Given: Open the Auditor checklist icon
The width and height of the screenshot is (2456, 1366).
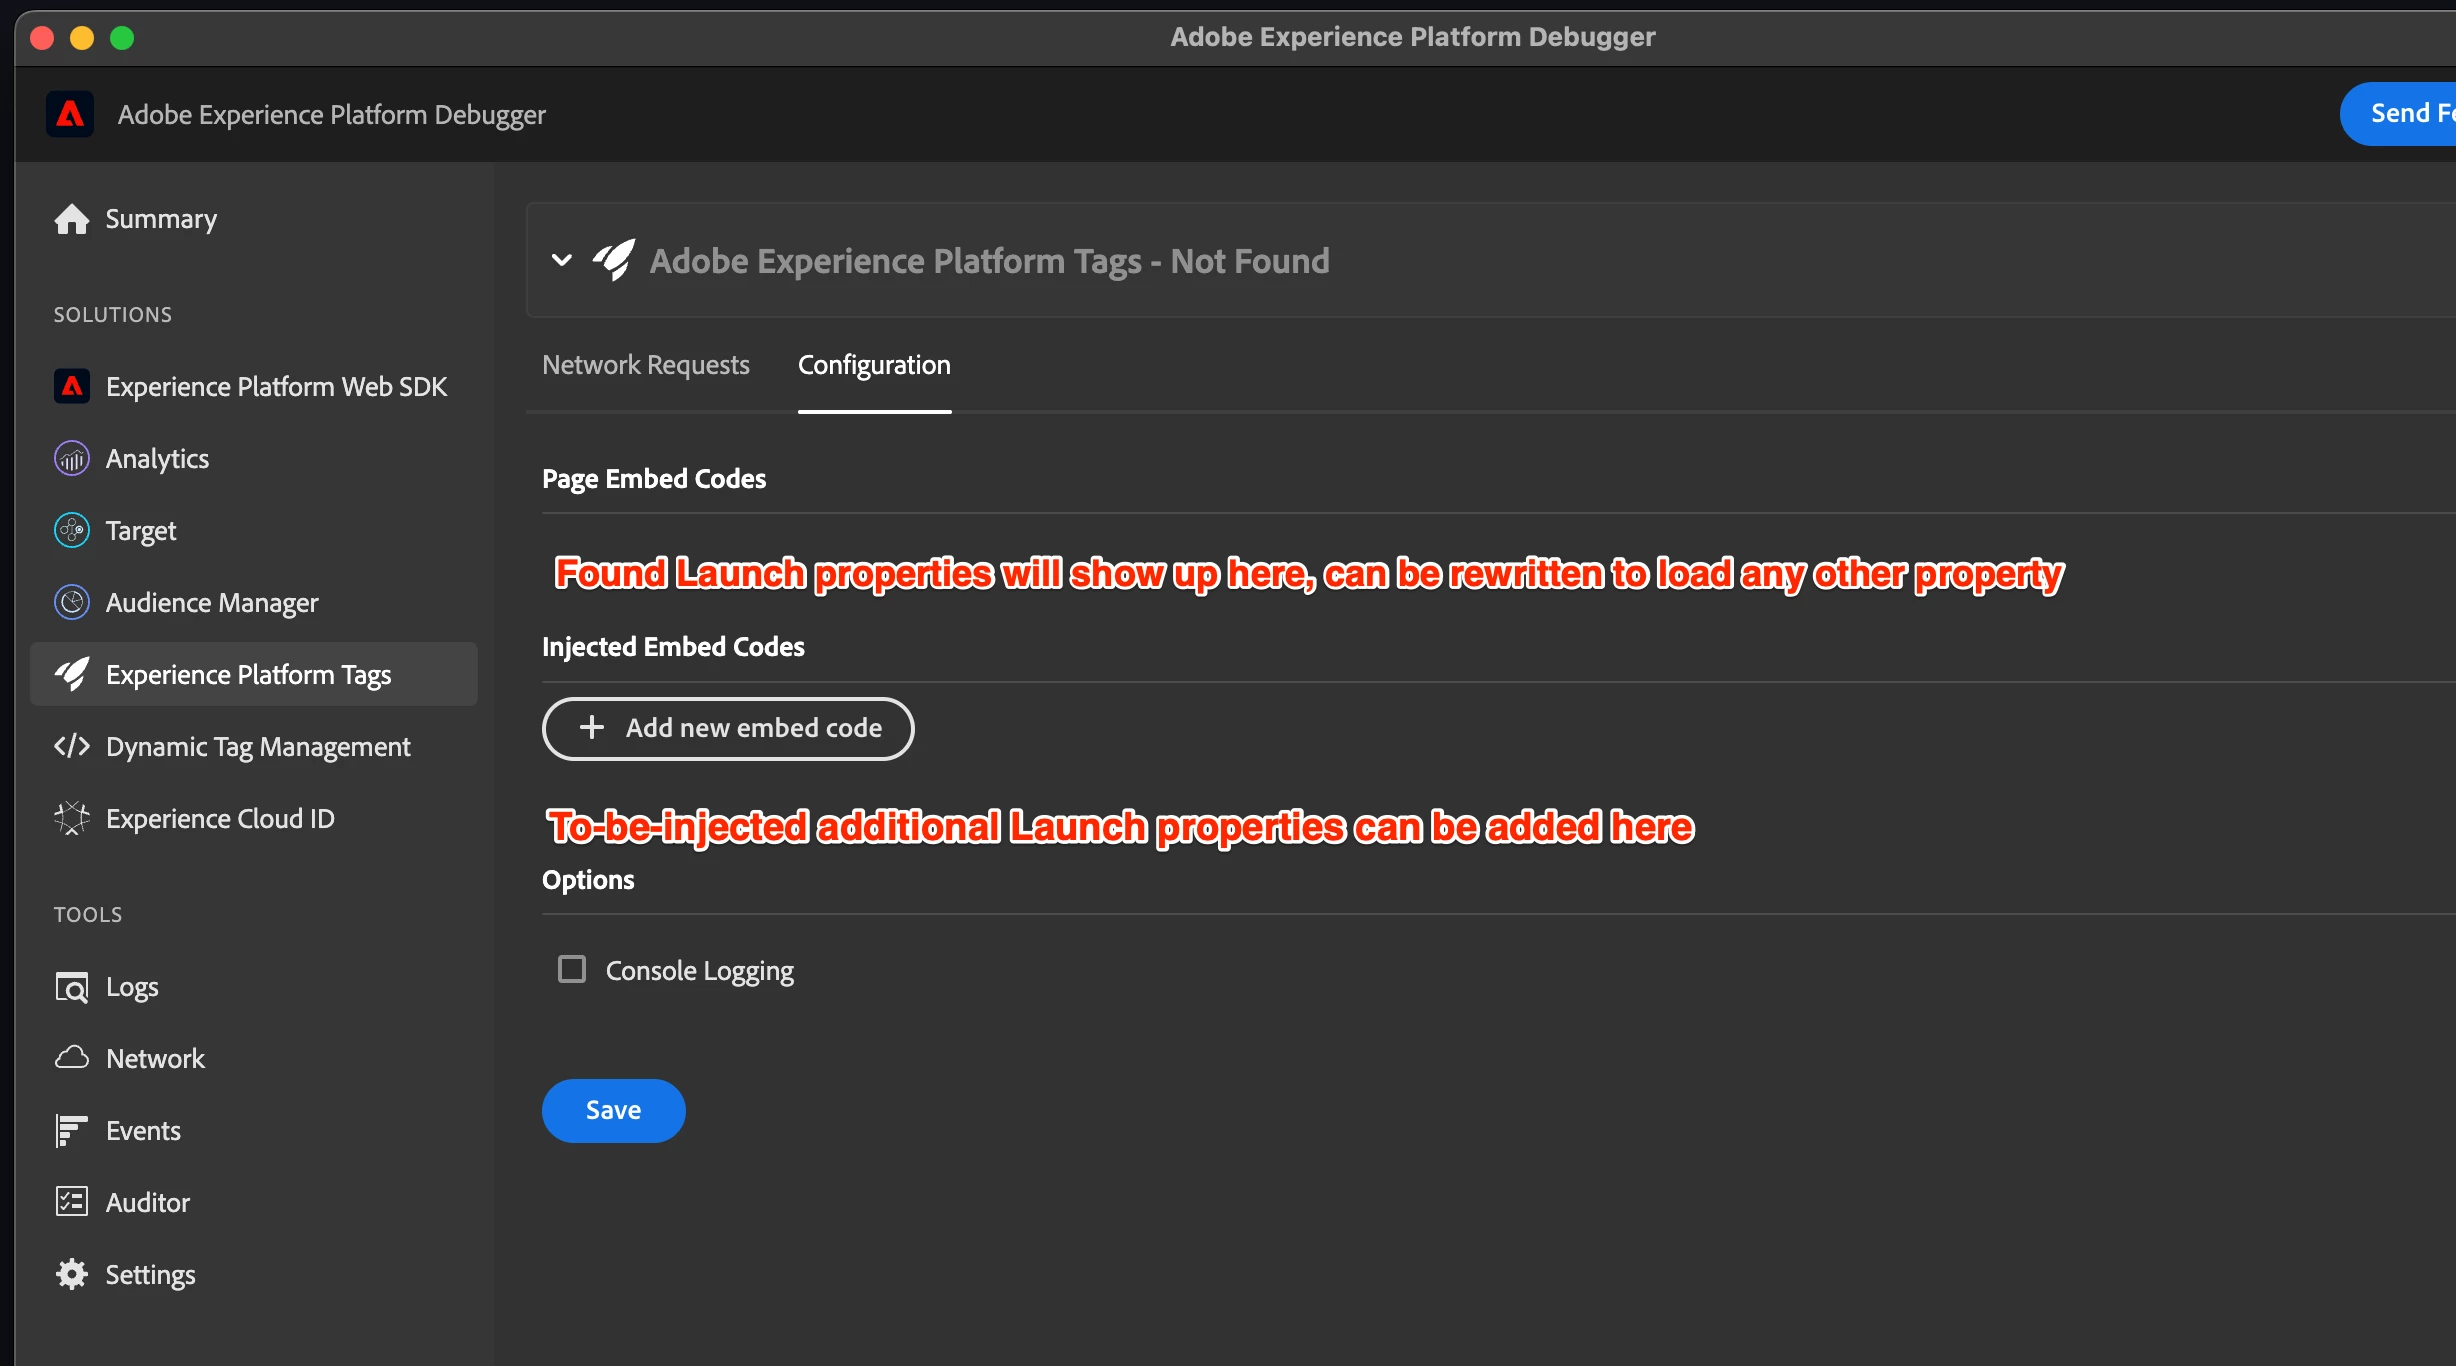Looking at the screenshot, I should point(71,1203).
